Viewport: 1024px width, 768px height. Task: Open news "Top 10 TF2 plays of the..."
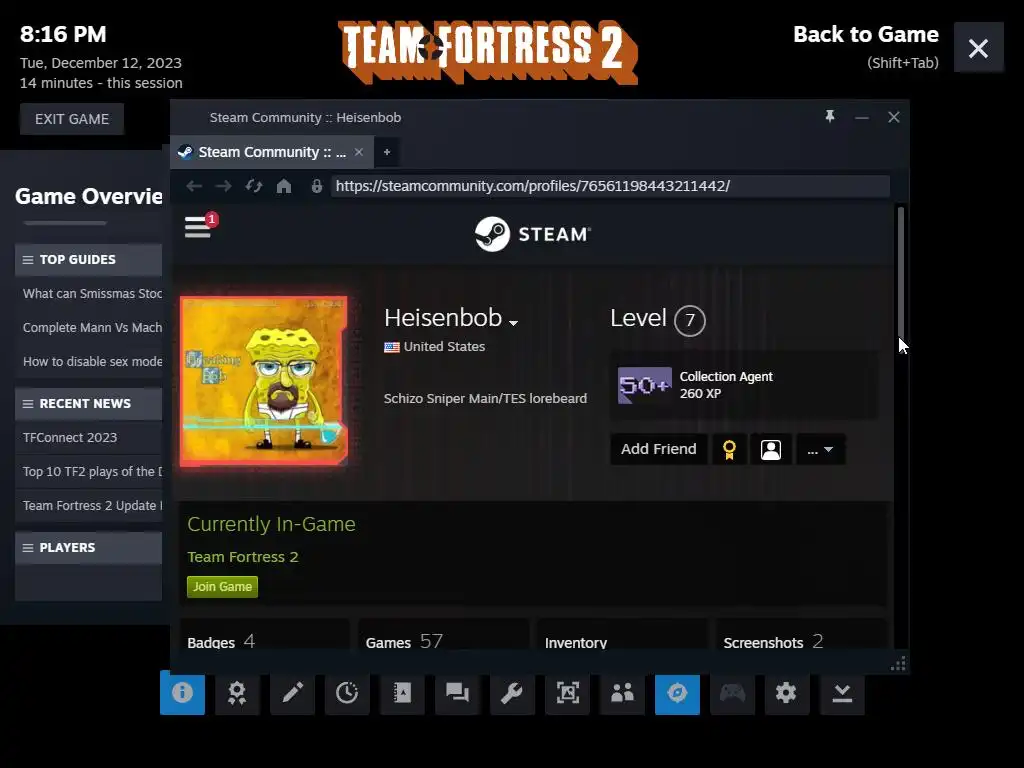pos(92,472)
